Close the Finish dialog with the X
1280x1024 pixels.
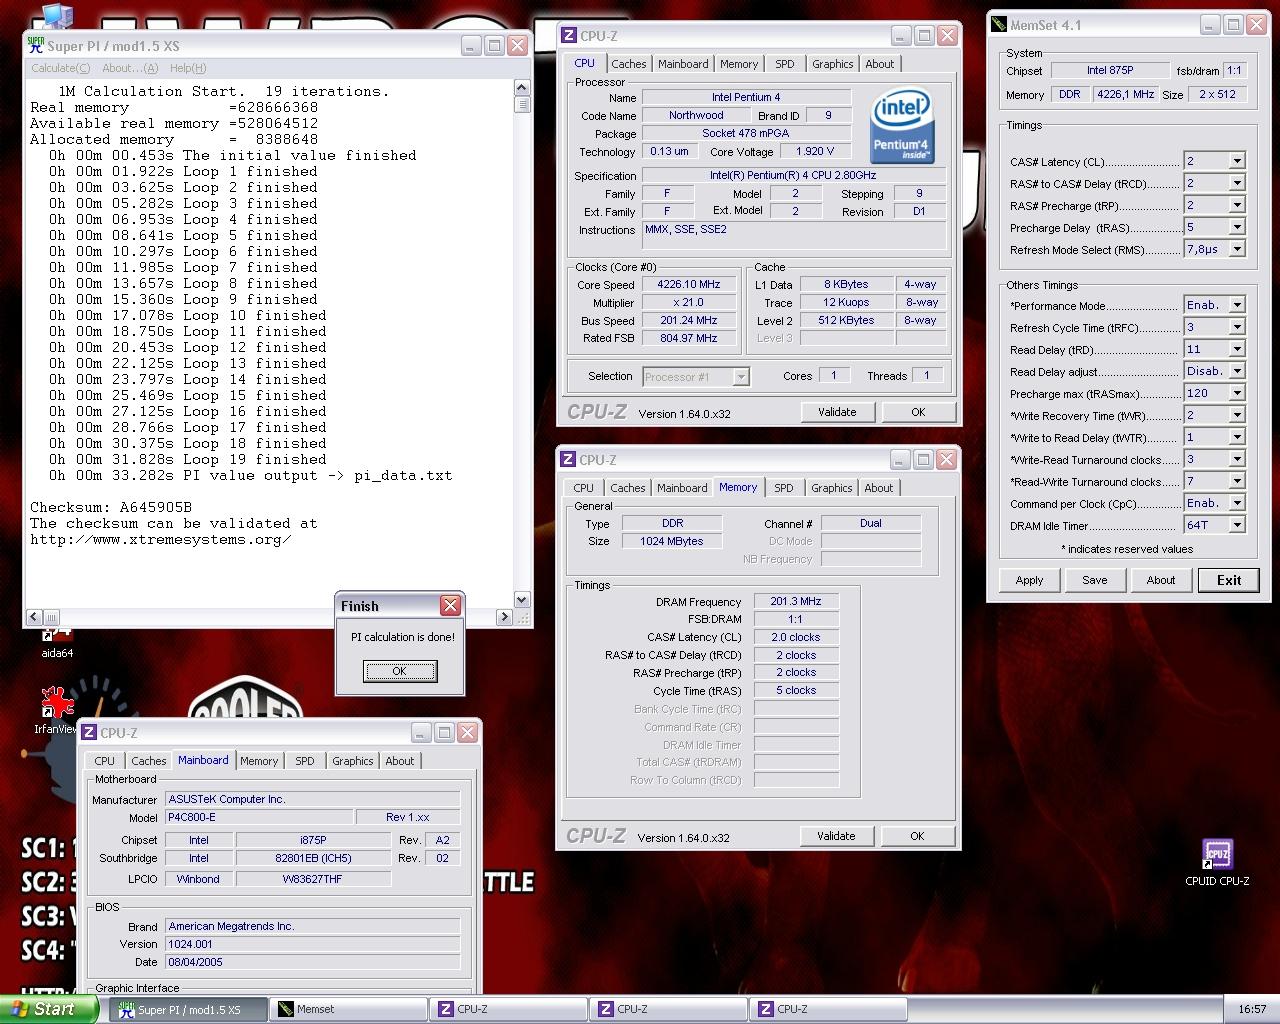[x=450, y=605]
